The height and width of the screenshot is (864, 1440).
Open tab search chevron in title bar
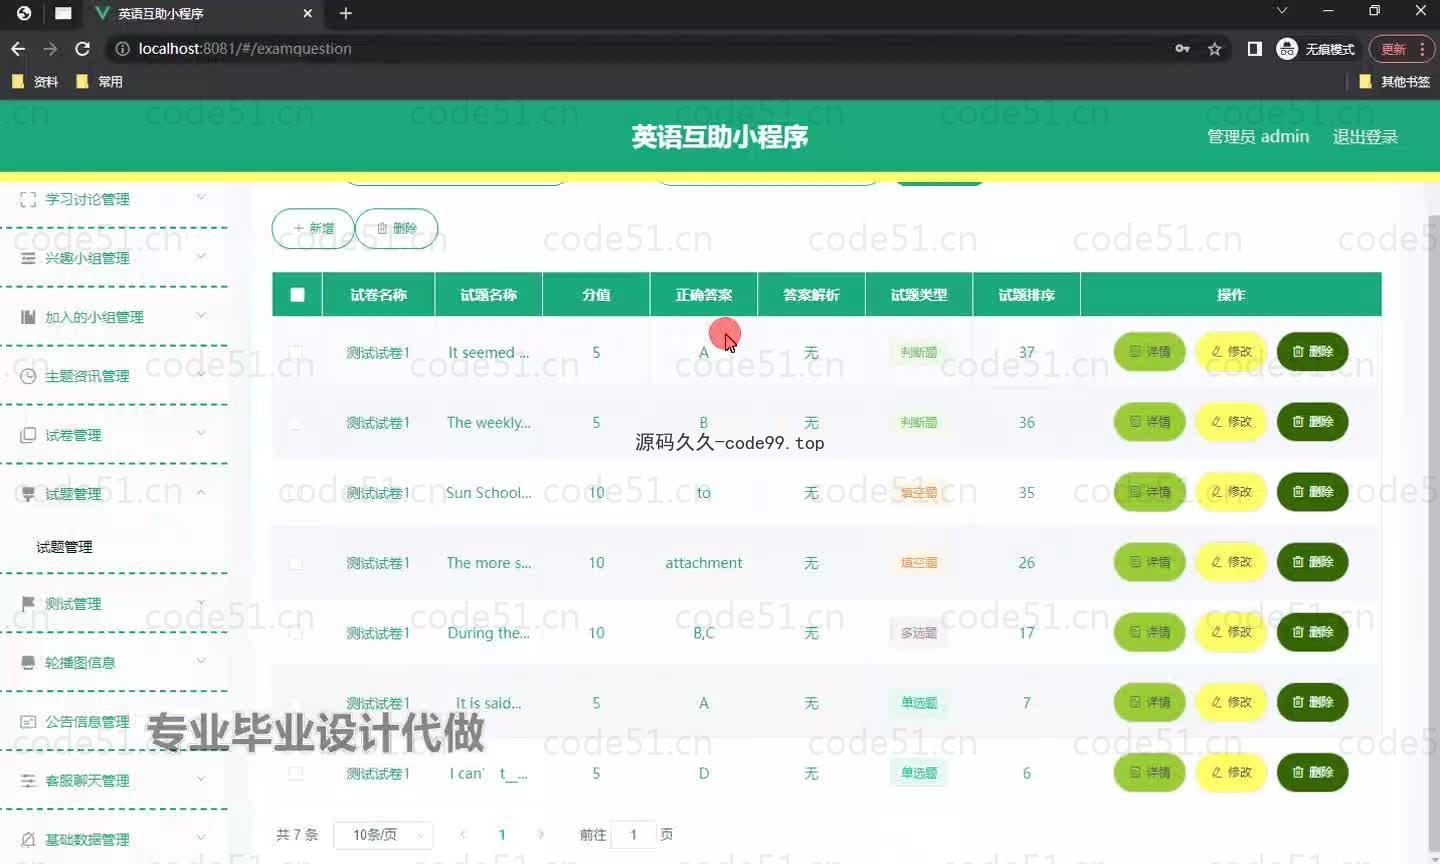(x=1282, y=11)
